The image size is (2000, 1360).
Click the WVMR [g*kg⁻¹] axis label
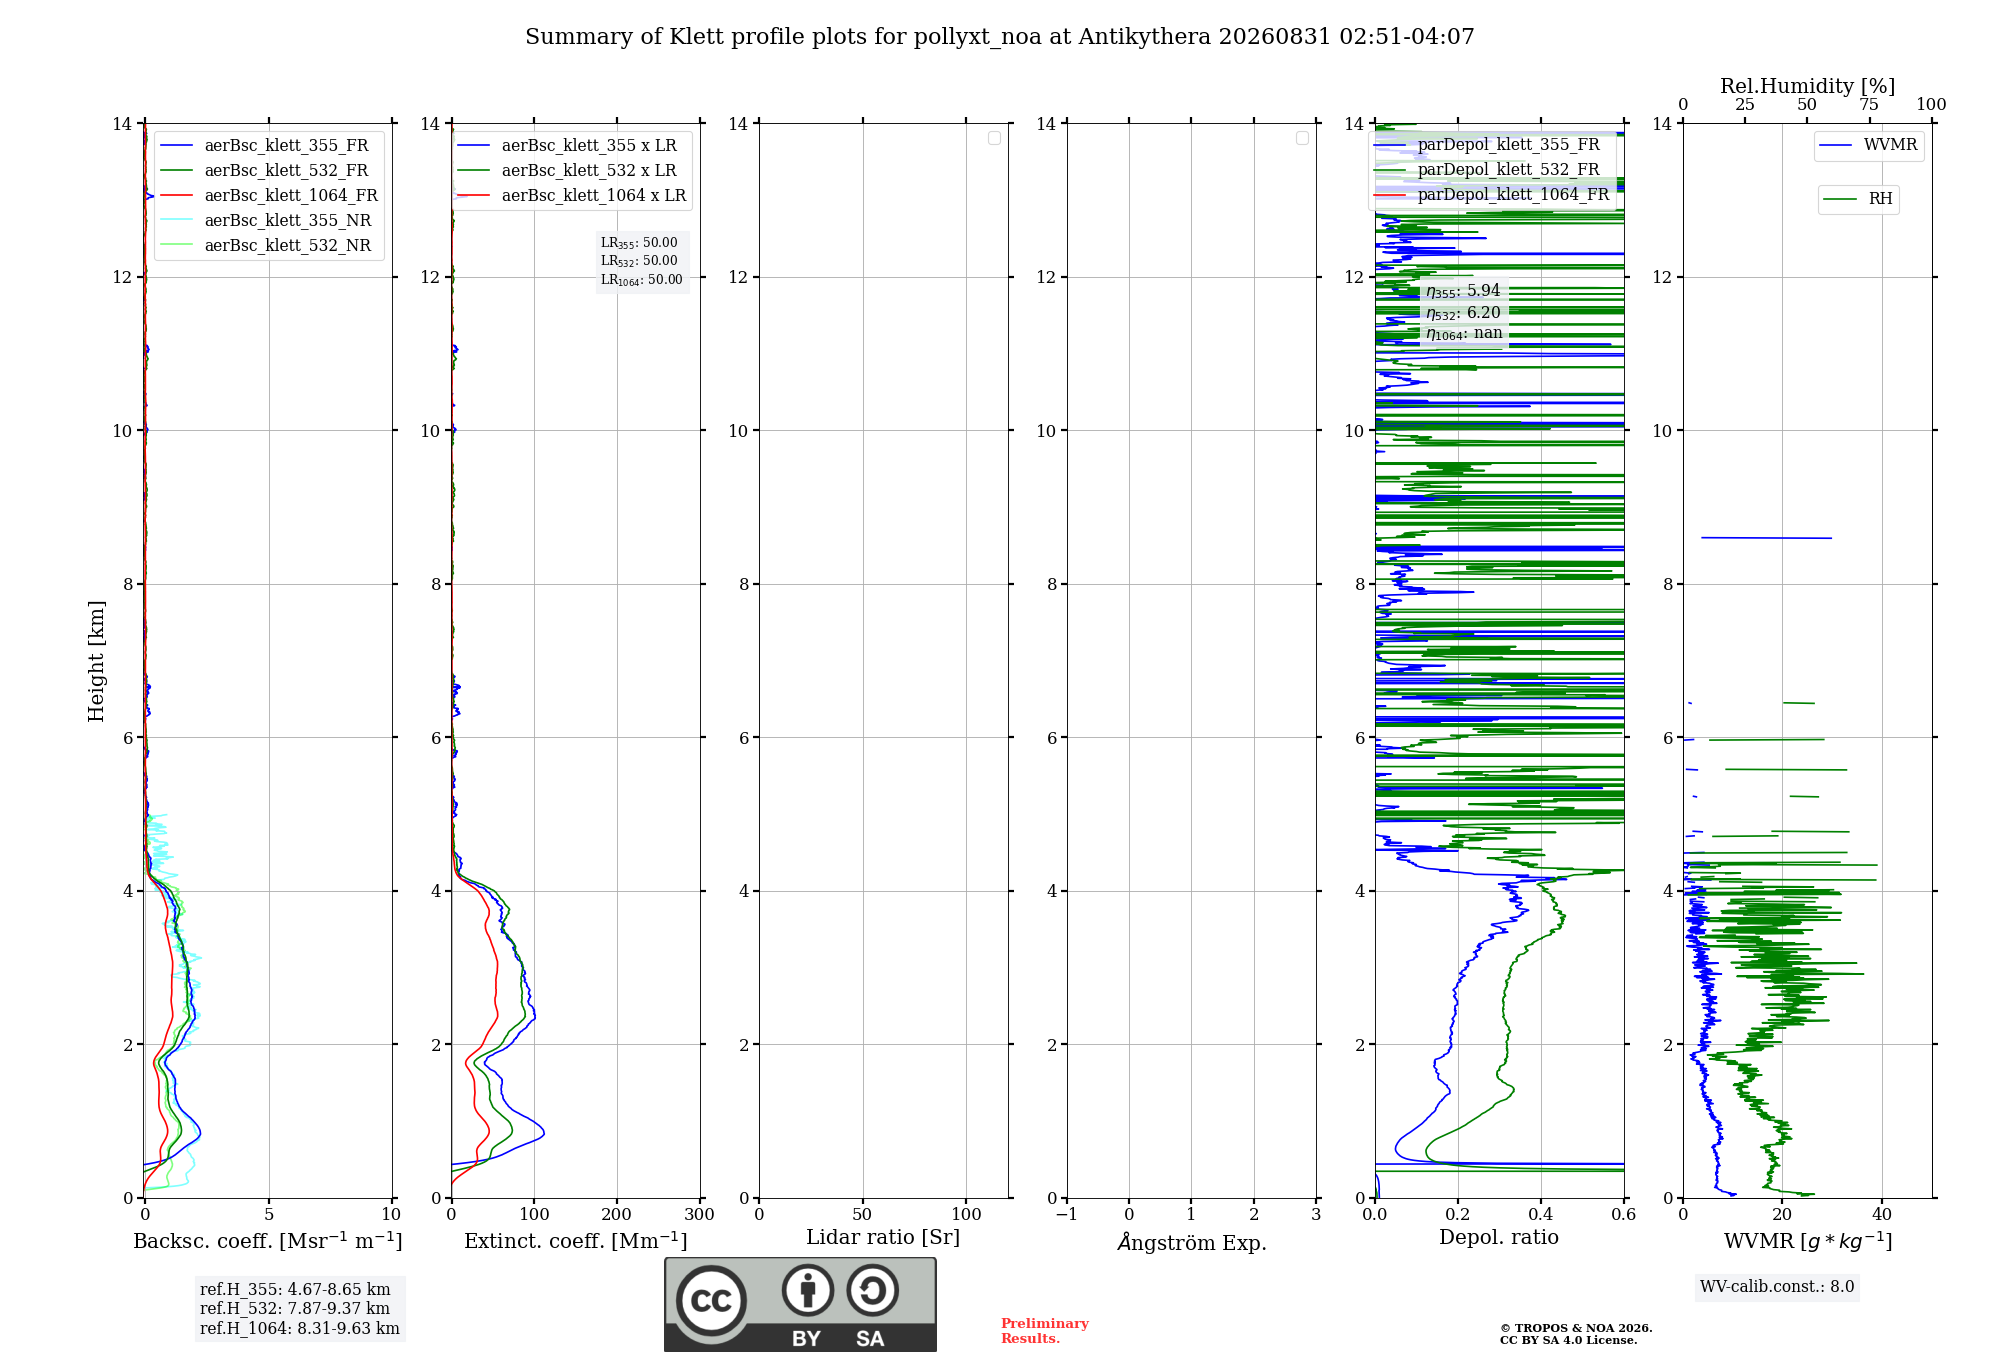1808,1241
